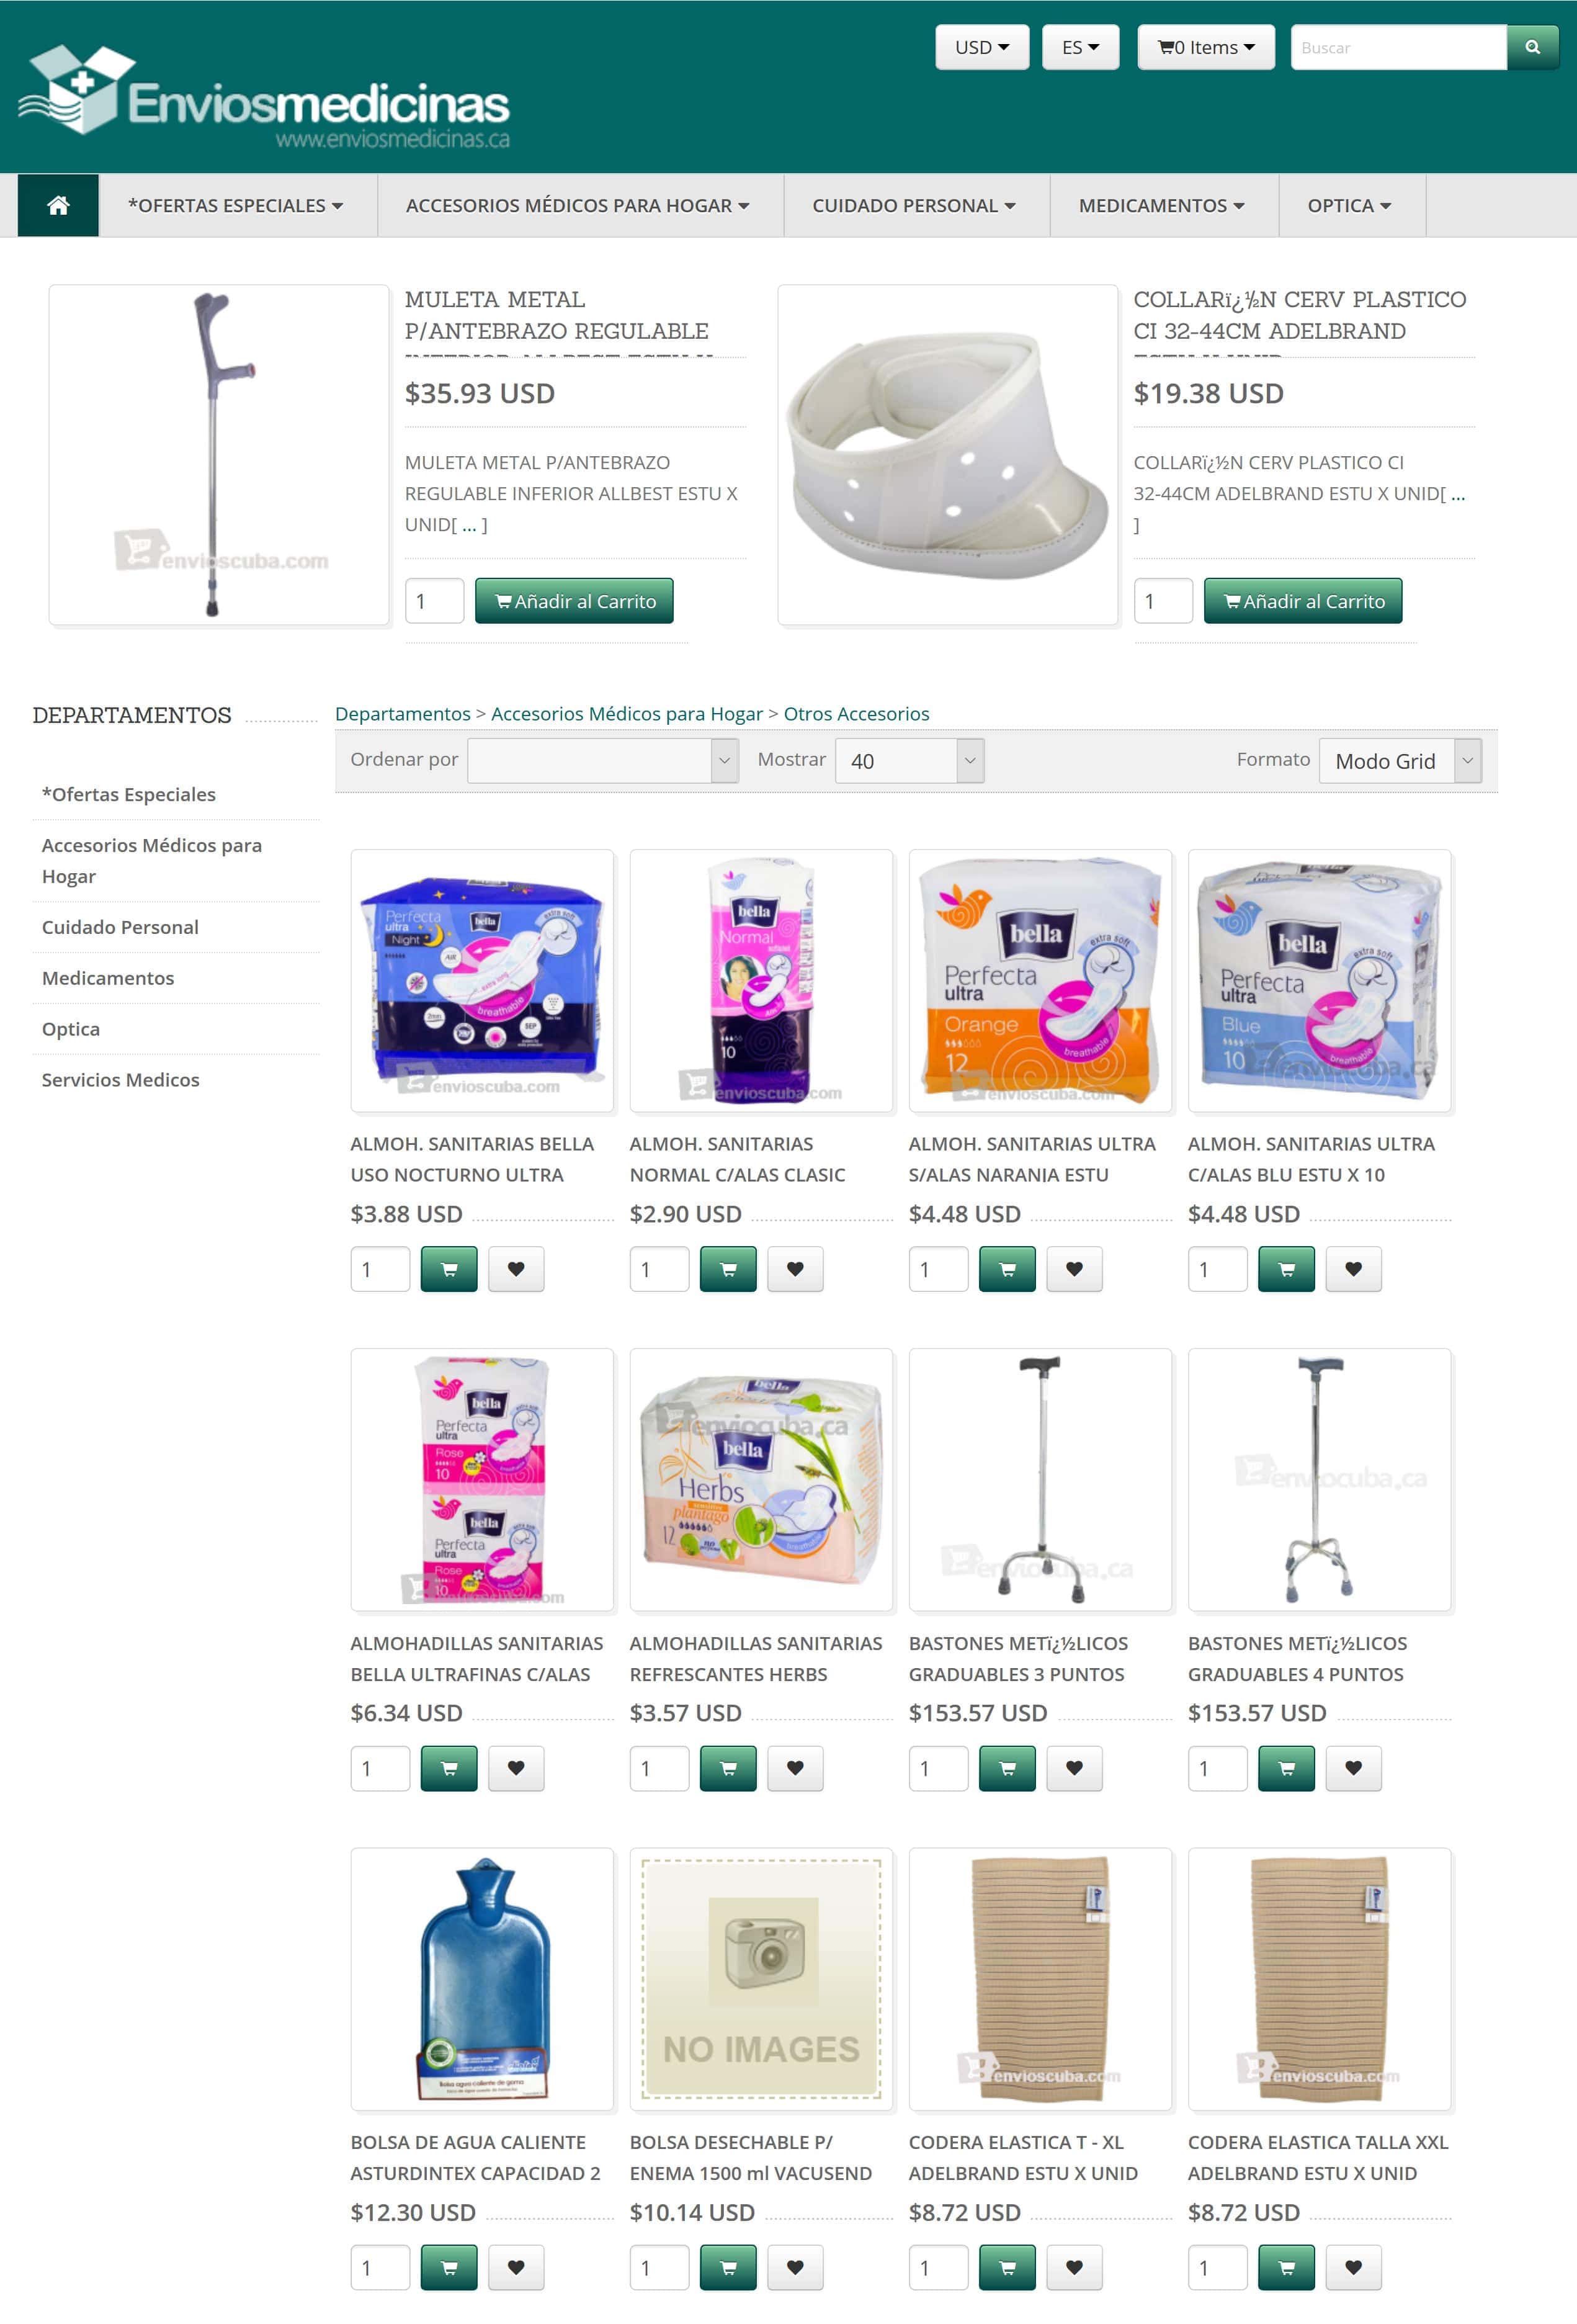This screenshot has width=1577, height=2324.
Task: Add 3 Puntos cane to cart
Action: (1007, 1768)
